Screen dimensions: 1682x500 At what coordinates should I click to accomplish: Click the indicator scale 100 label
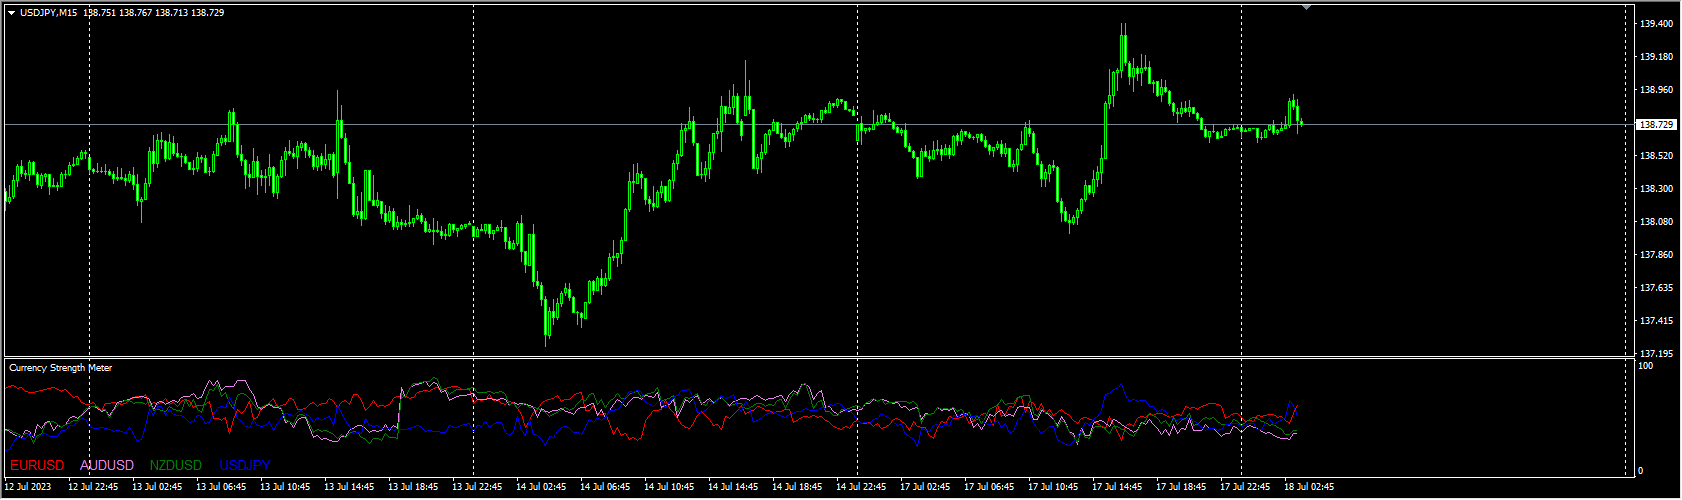1645,366
